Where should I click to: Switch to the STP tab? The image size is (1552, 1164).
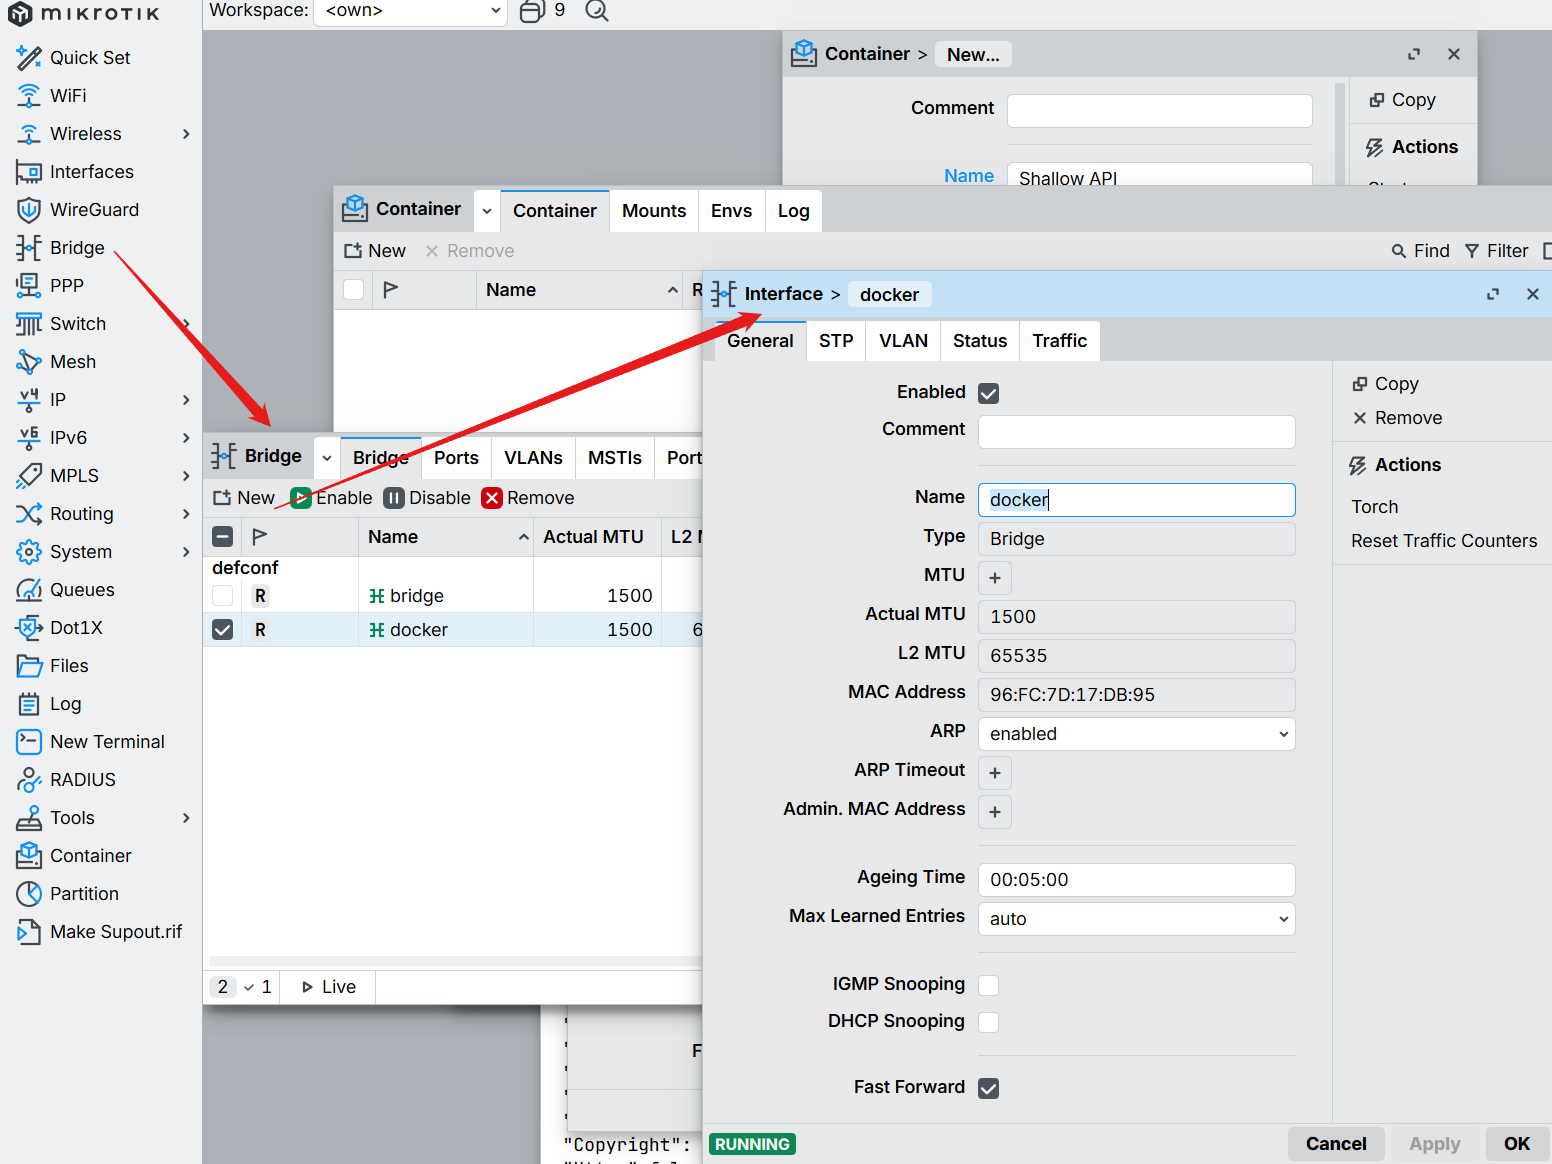(836, 341)
